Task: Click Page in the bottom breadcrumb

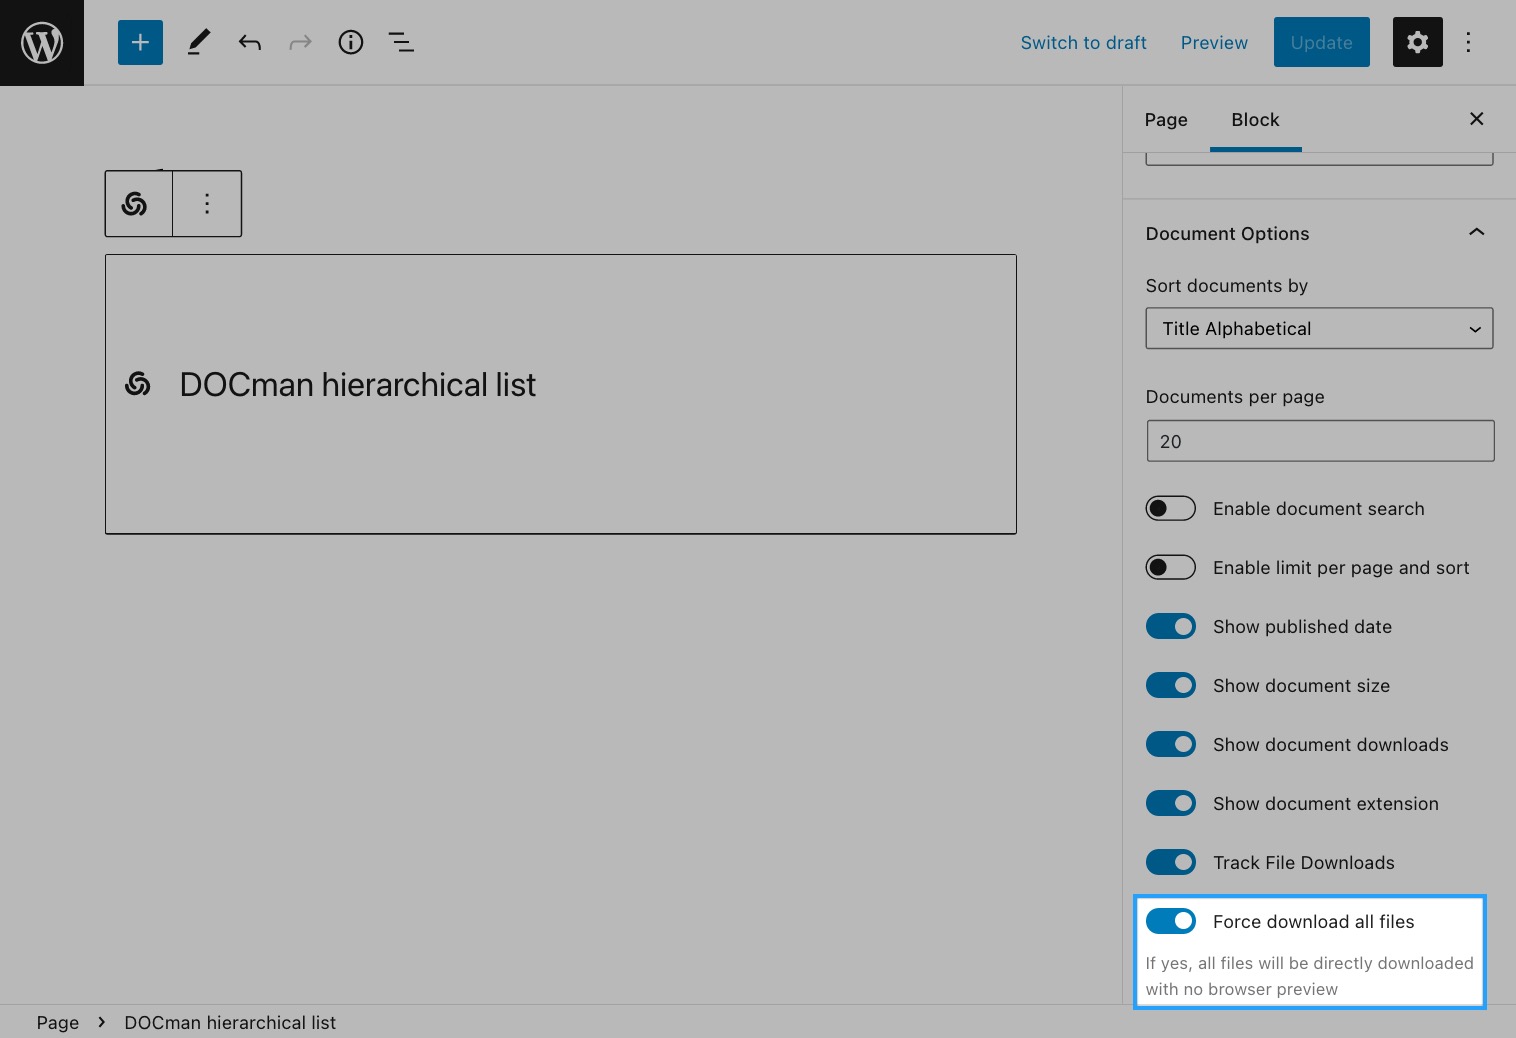Action: click(x=58, y=1022)
